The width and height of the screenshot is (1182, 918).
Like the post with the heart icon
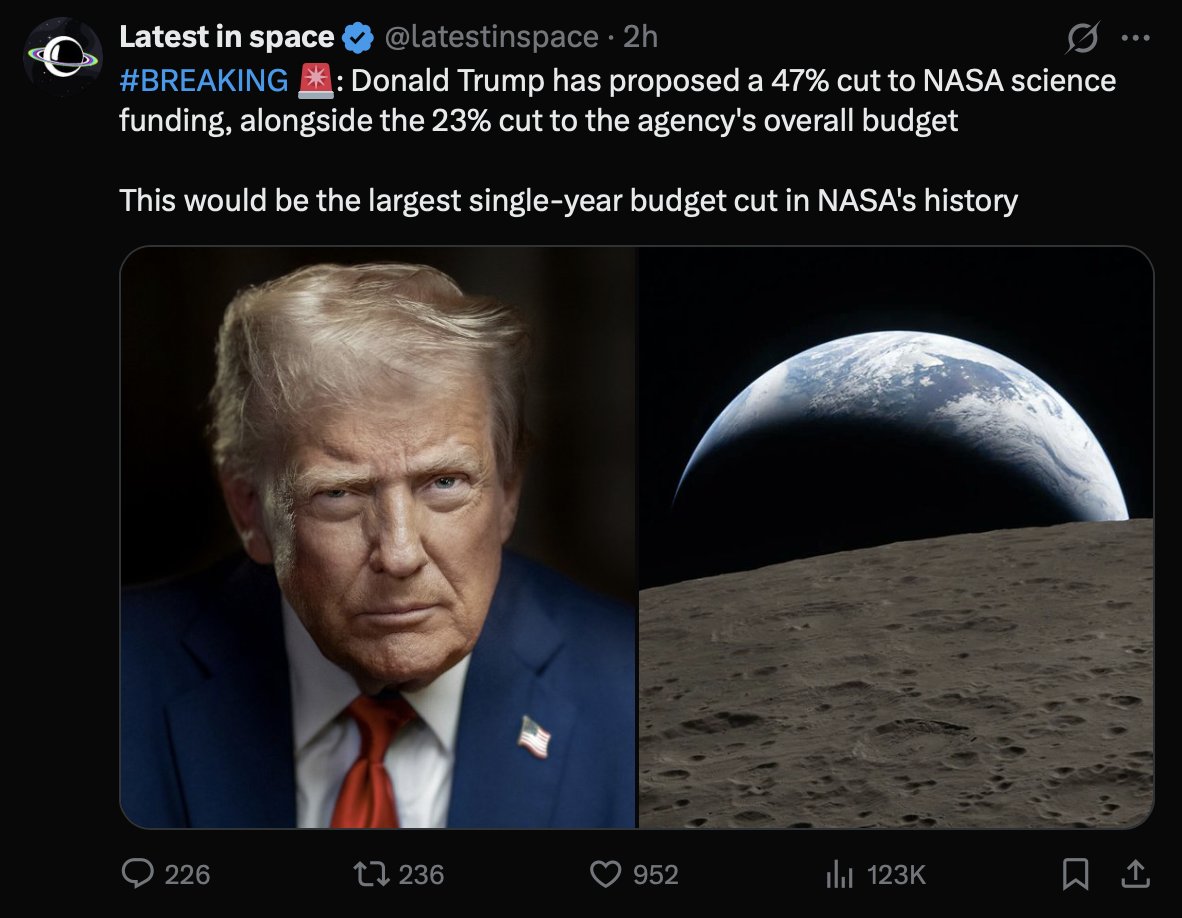(x=605, y=874)
